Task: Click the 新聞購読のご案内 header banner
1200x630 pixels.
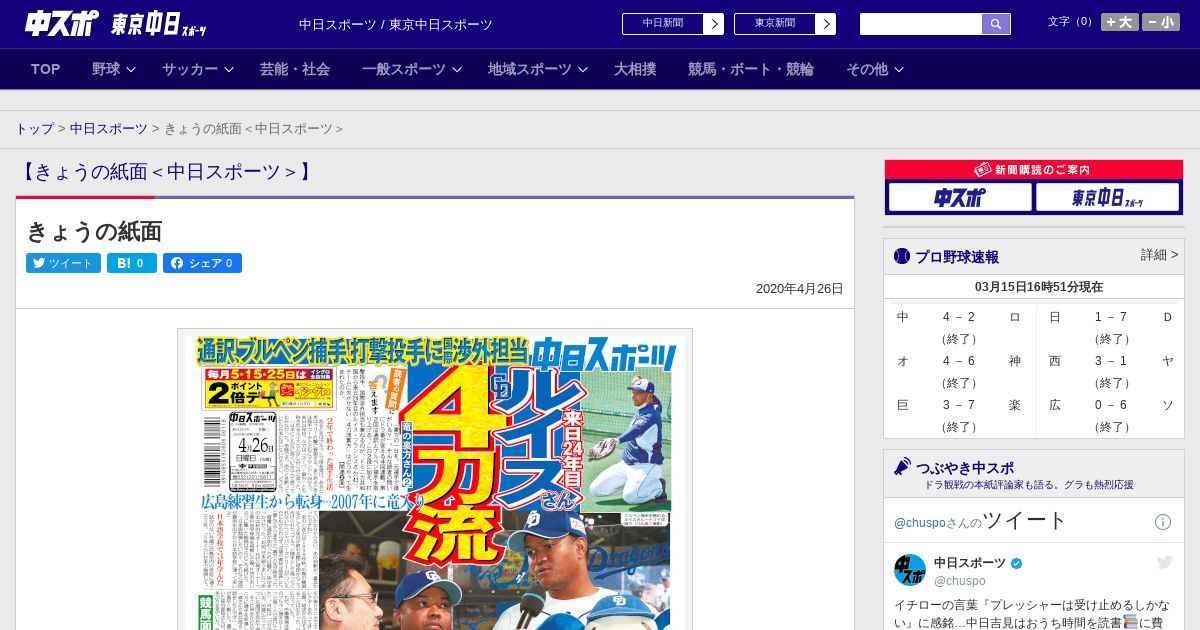Action: (1034, 170)
